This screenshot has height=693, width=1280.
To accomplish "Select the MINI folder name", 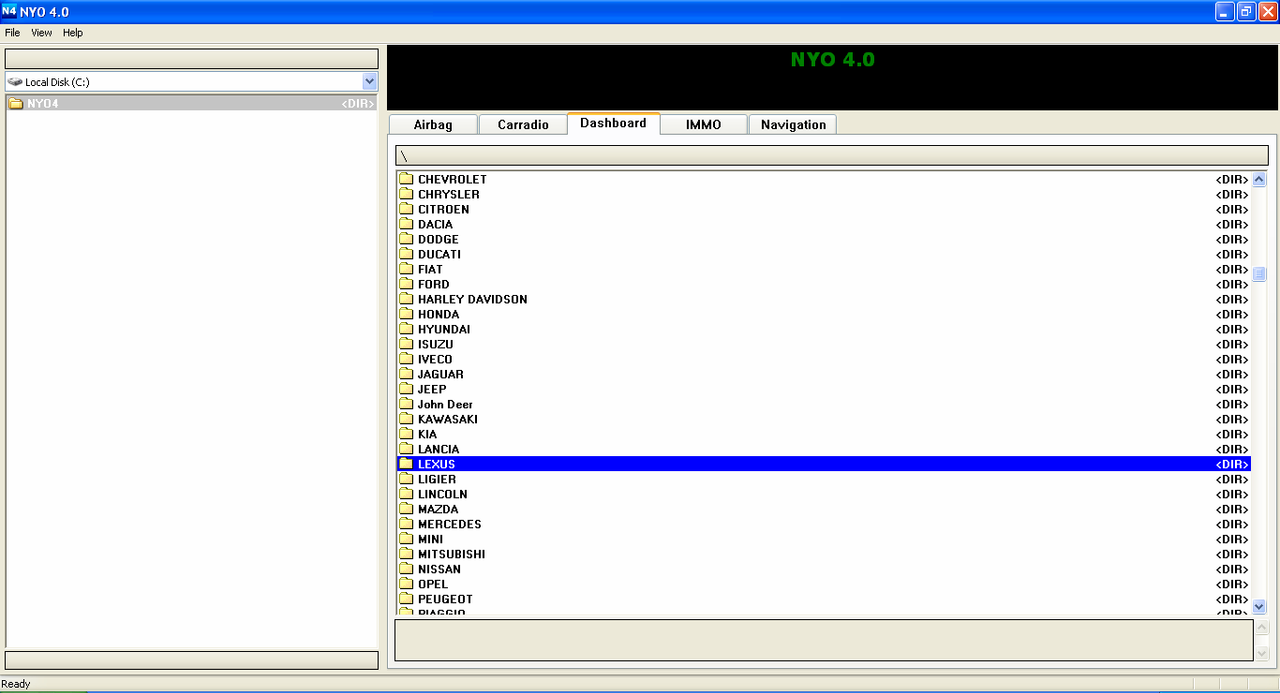I will pos(431,539).
